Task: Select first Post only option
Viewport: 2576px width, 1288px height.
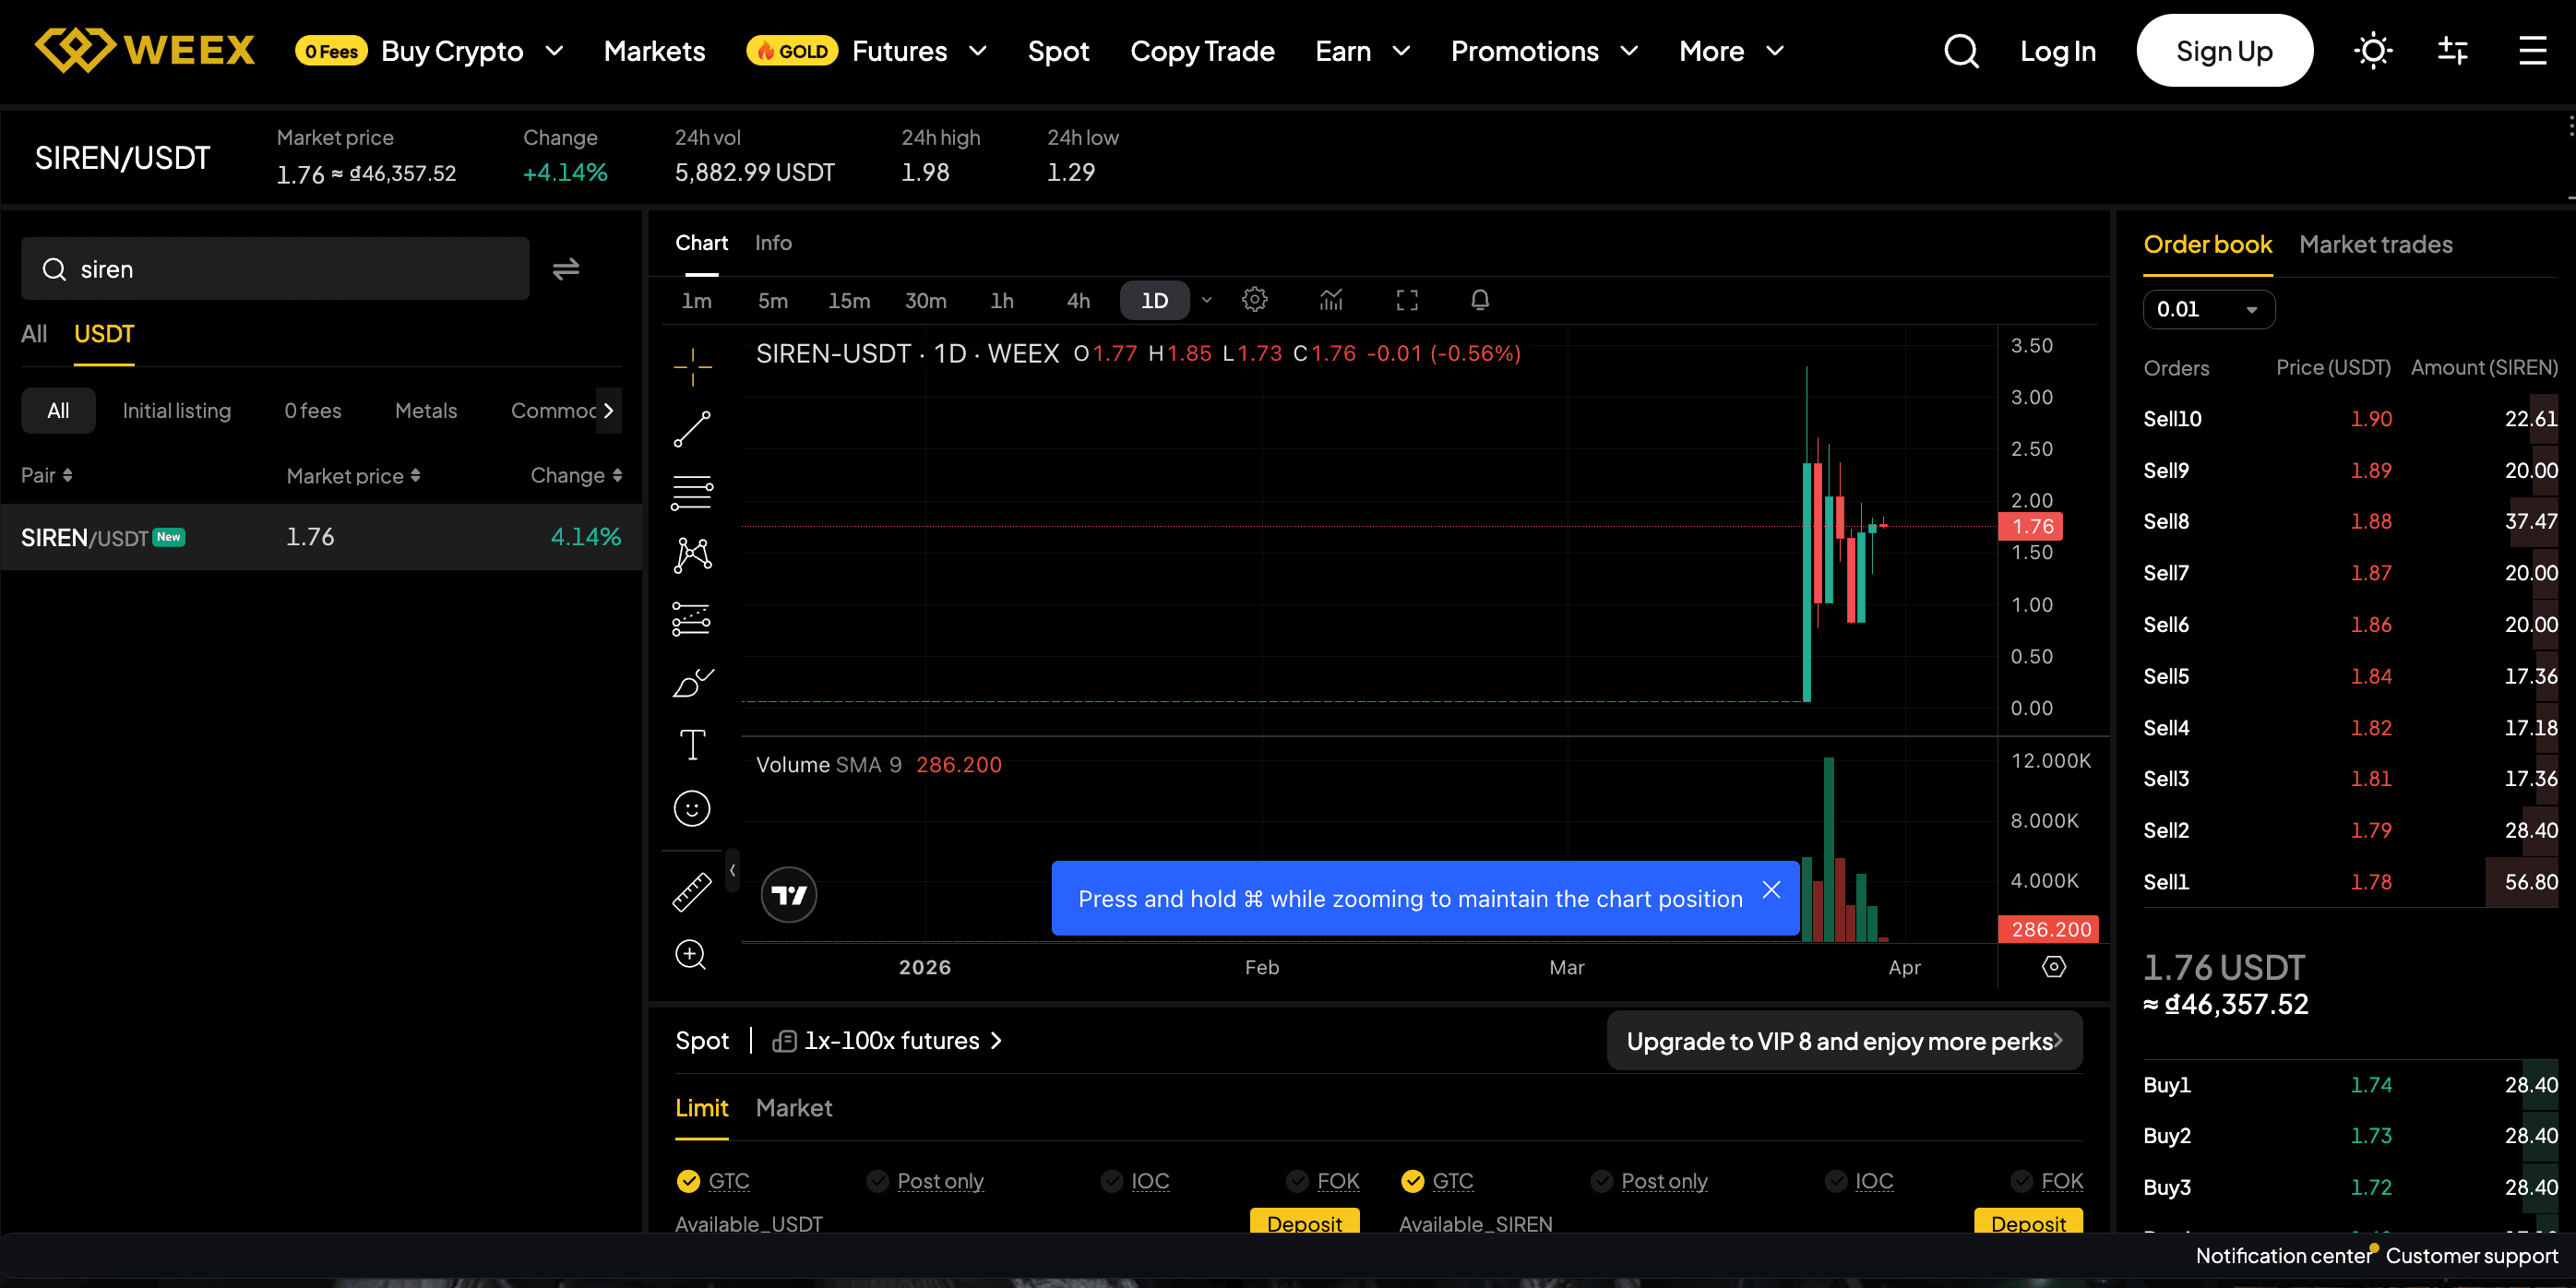Action: [x=877, y=1181]
